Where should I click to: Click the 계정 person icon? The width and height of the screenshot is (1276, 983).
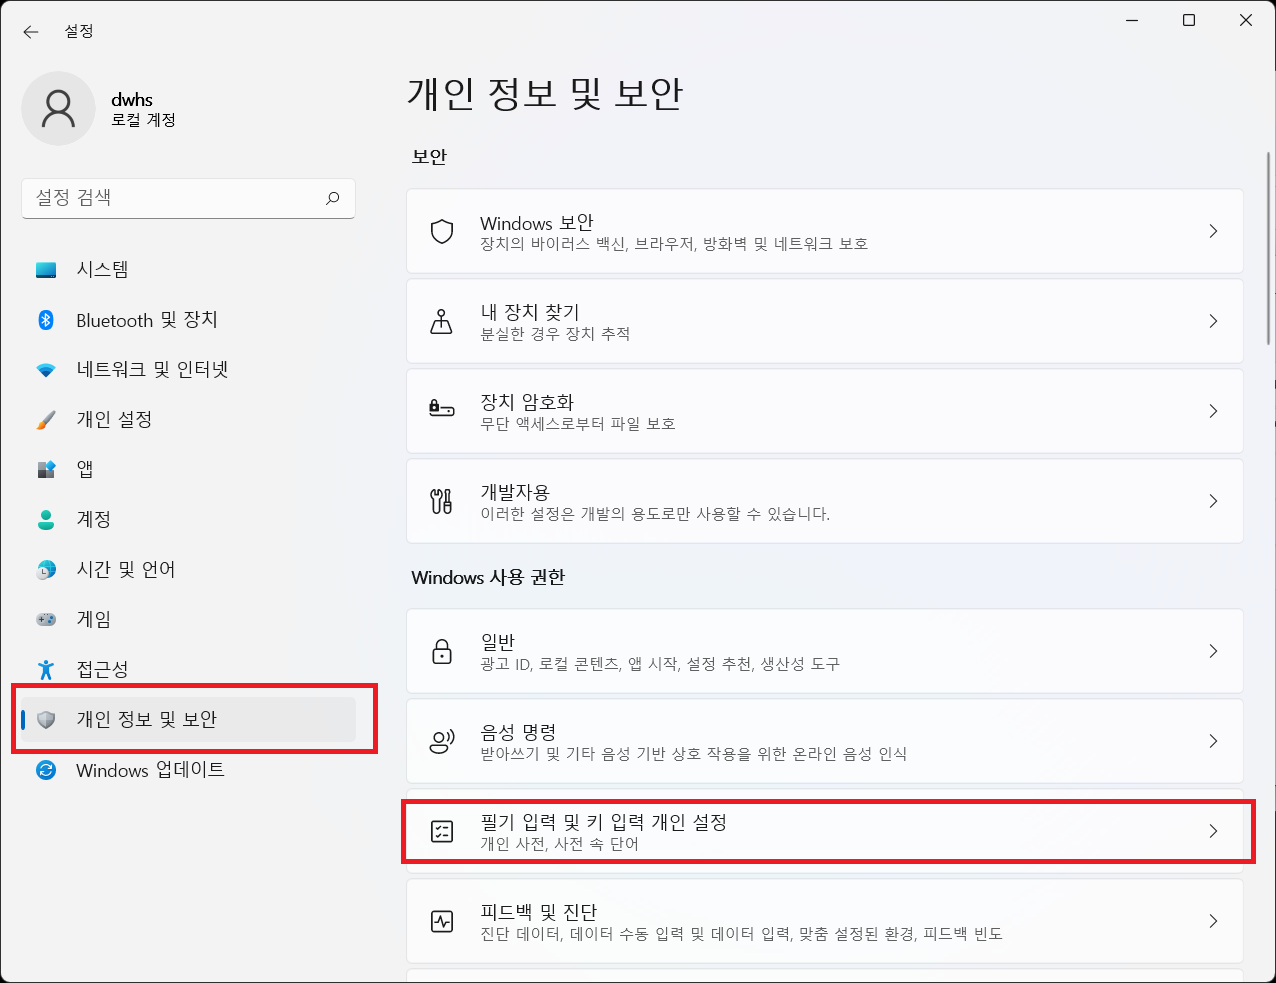(x=46, y=519)
